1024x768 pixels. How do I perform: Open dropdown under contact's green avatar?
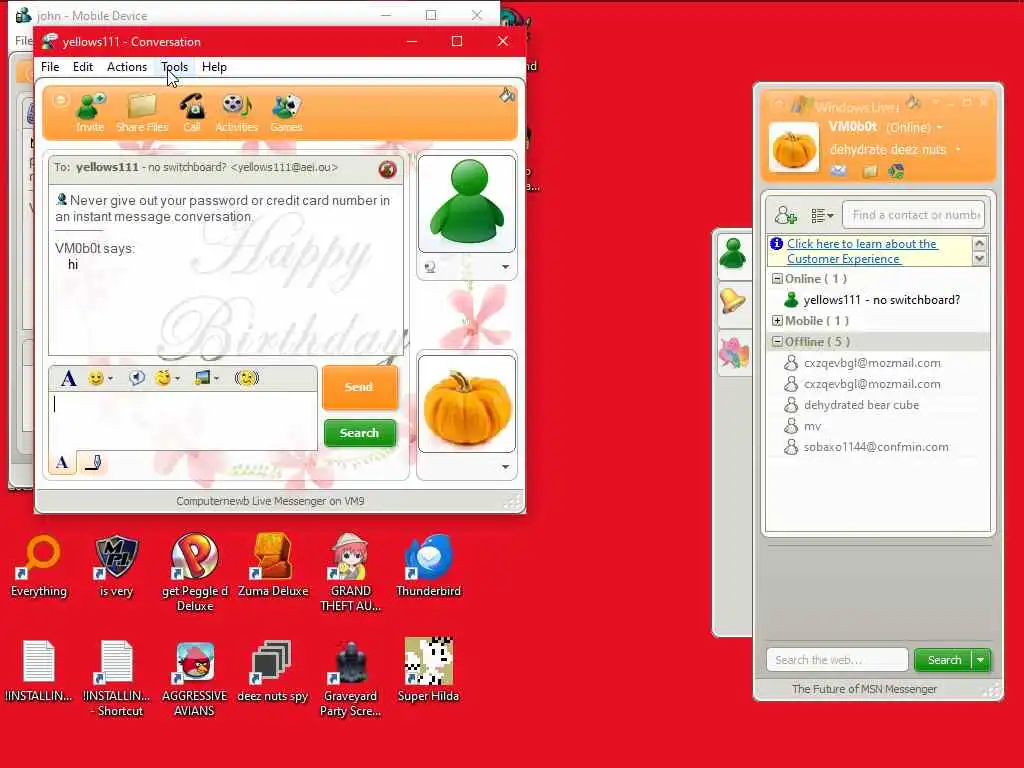(505, 266)
